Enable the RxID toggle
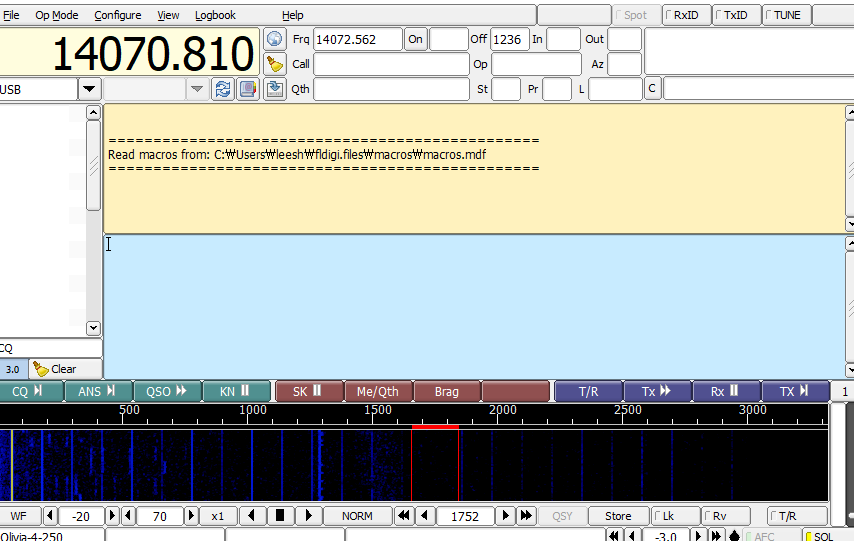Screen dimensions: 854x541 (x=686, y=15)
